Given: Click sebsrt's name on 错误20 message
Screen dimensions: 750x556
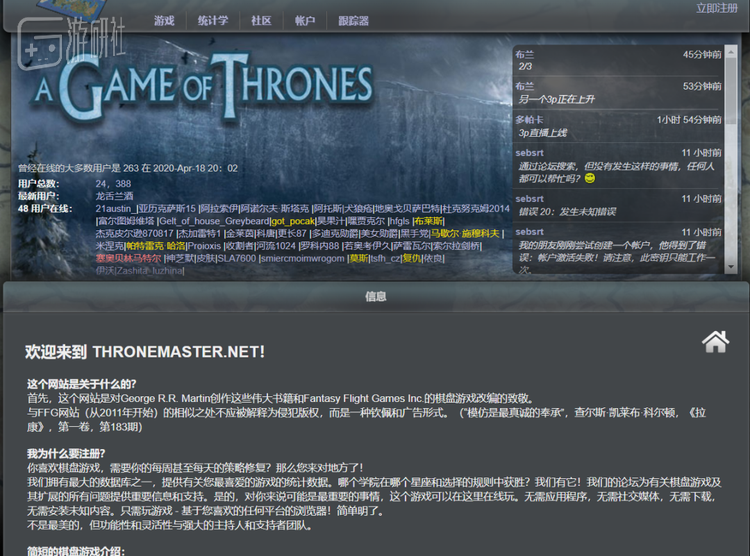Looking at the screenshot, I should click(x=529, y=199).
